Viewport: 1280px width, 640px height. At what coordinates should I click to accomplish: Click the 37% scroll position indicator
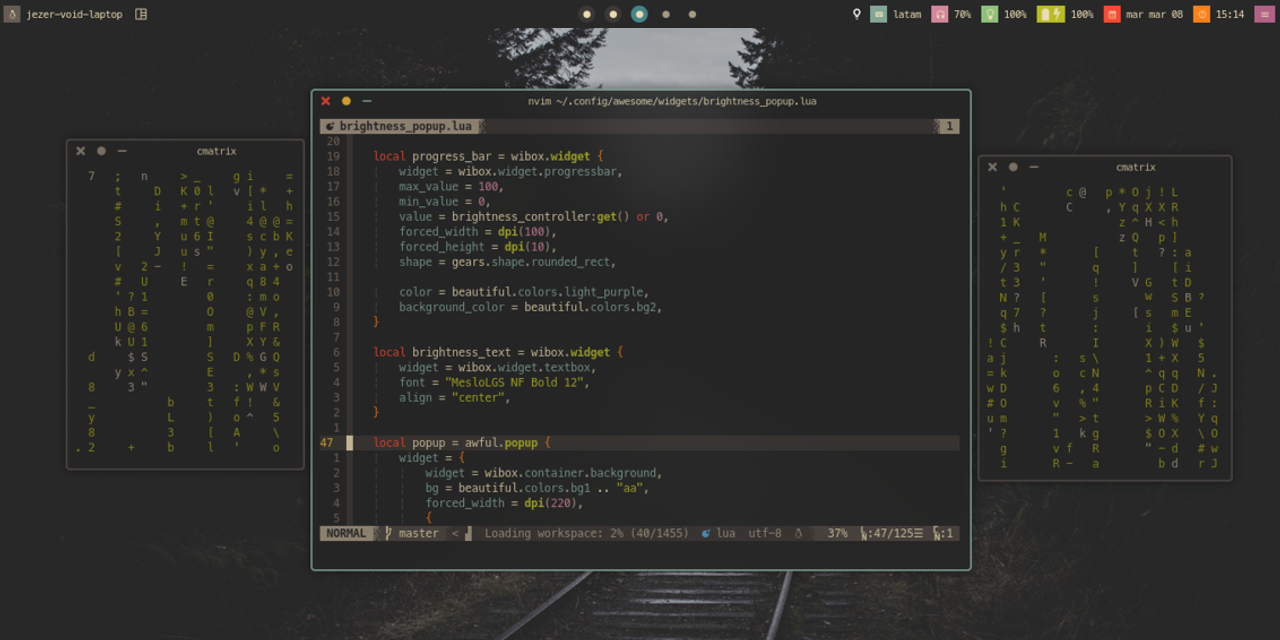point(836,533)
